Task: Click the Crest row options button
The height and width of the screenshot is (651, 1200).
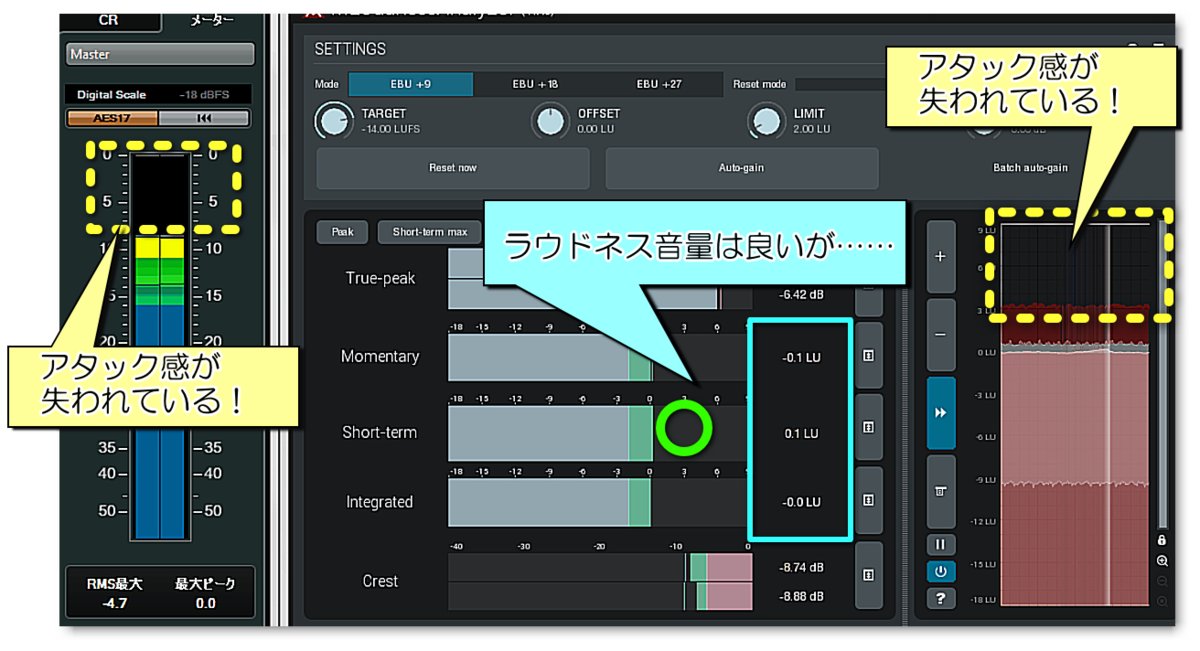Action: 868,575
